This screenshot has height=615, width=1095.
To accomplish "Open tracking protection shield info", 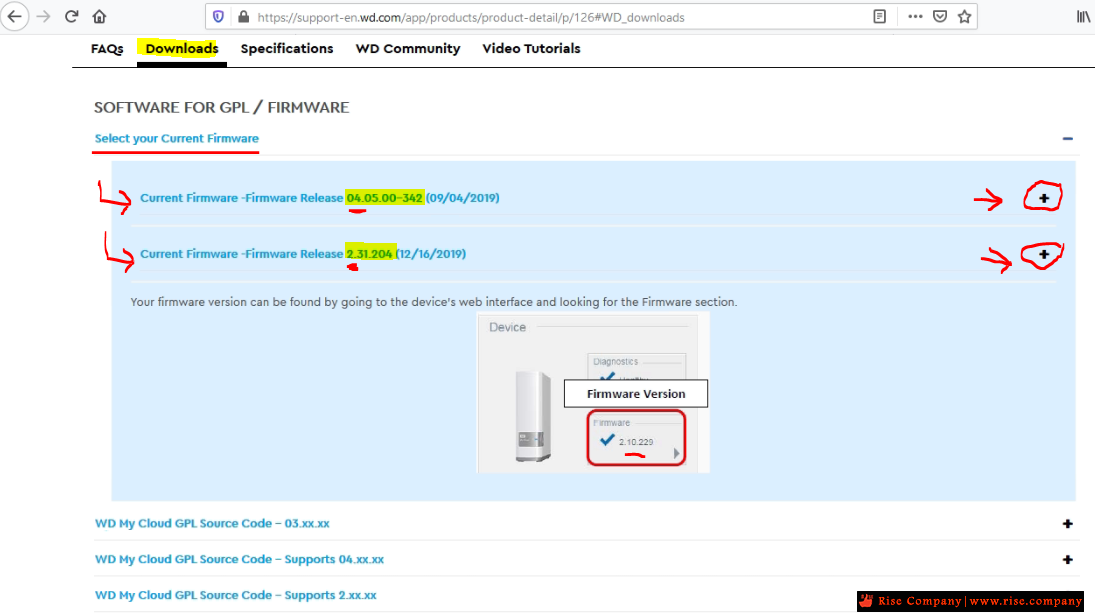I will point(219,17).
